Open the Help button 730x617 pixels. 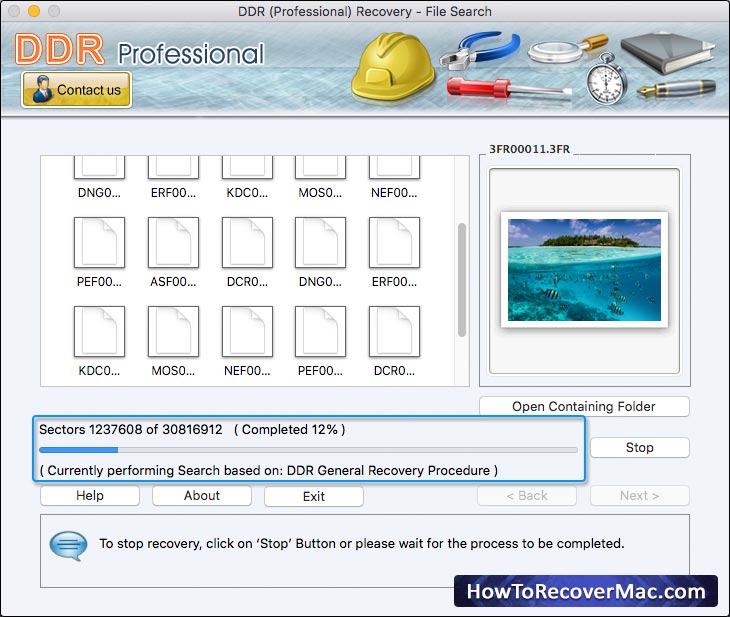pyautogui.click(x=90, y=495)
